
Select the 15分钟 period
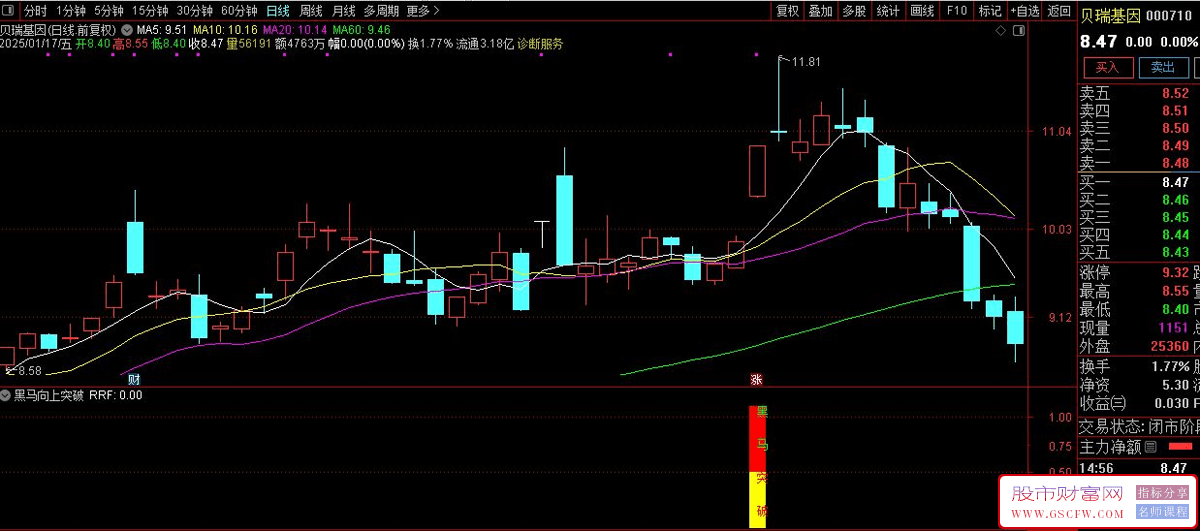[150, 11]
